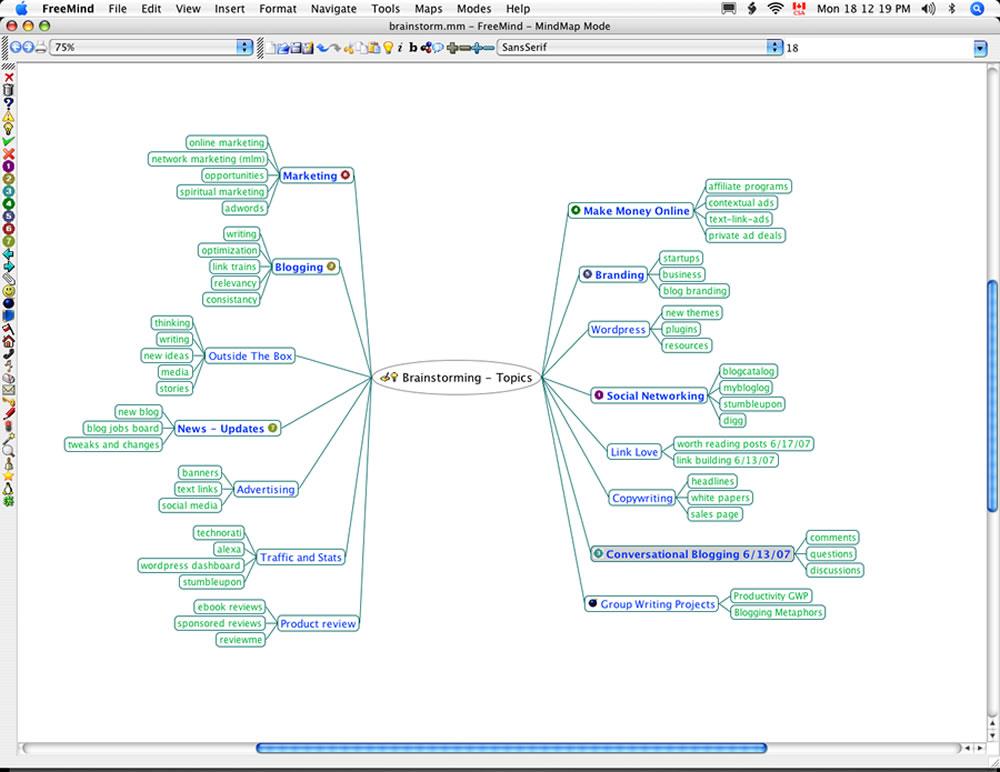This screenshot has height=772, width=1000.
Task: Open the File menu
Action: (x=117, y=9)
